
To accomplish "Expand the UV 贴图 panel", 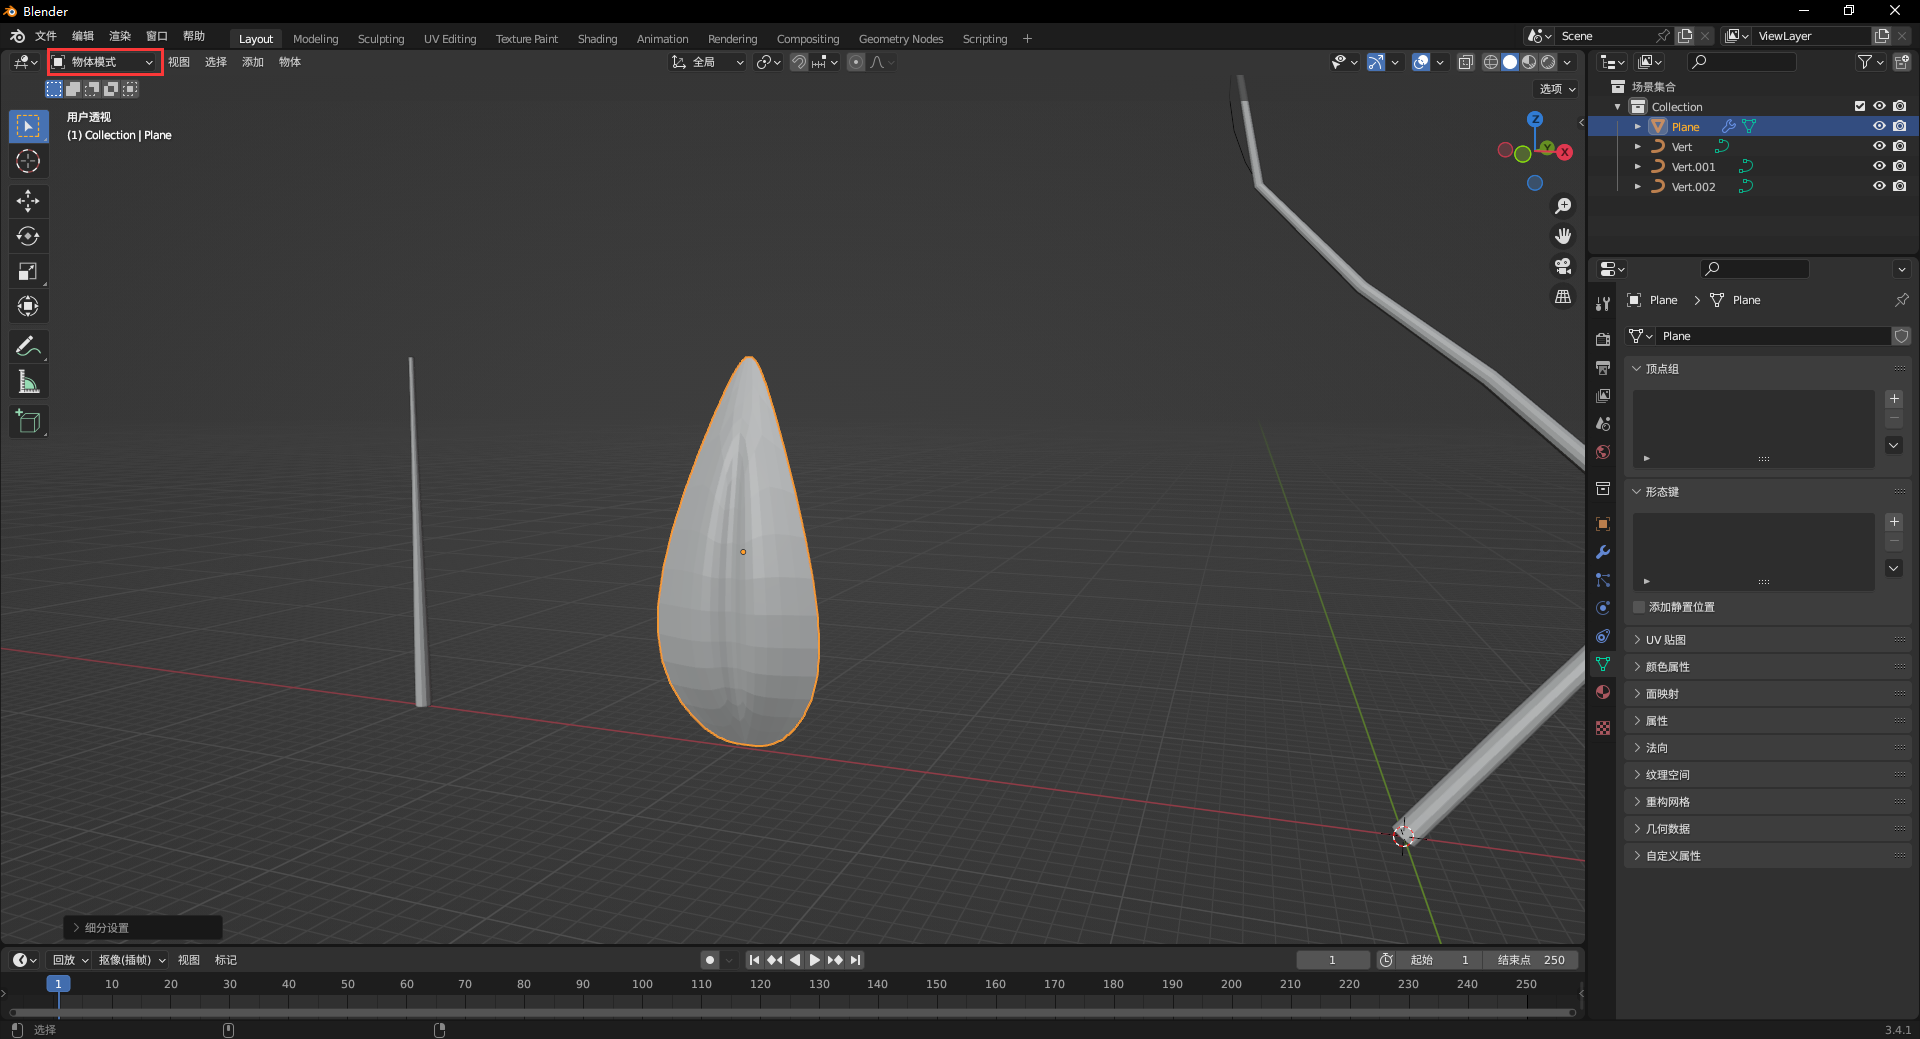I will click(1666, 640).
